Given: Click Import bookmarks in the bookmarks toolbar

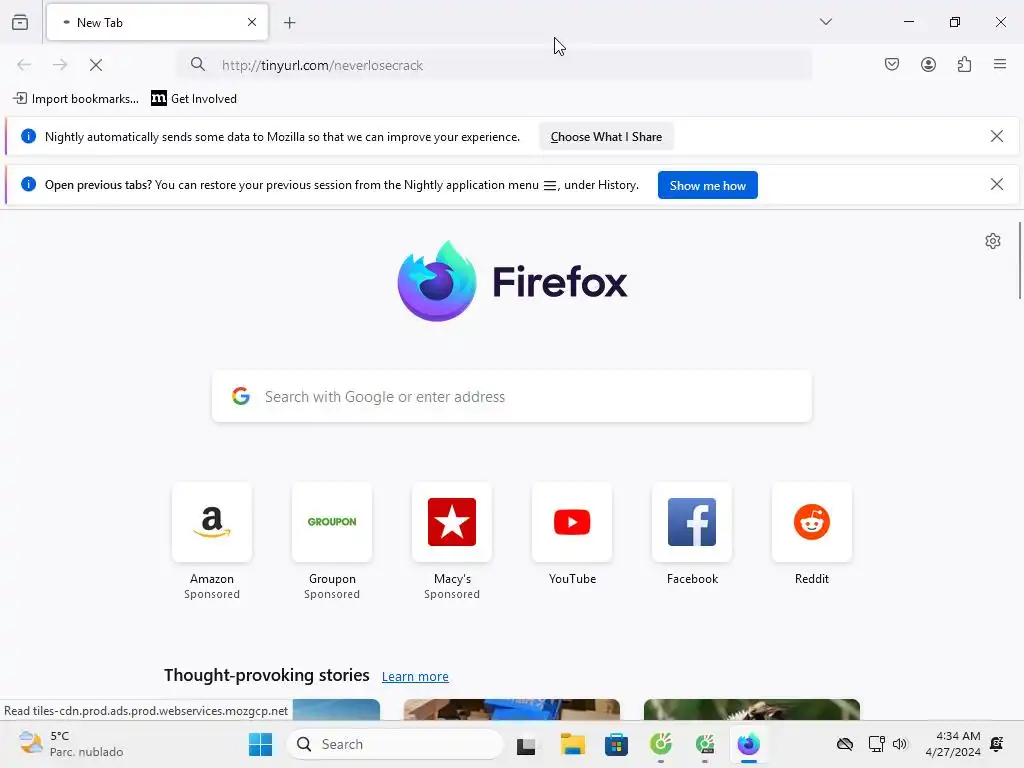Looking at the screenshot, I should pyautogui.click(x=76, y=99).
